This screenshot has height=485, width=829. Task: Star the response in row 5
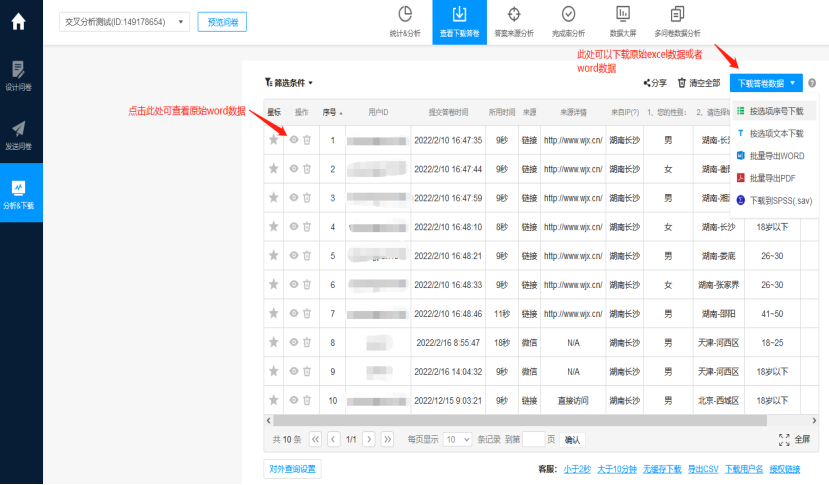(273, 255)
